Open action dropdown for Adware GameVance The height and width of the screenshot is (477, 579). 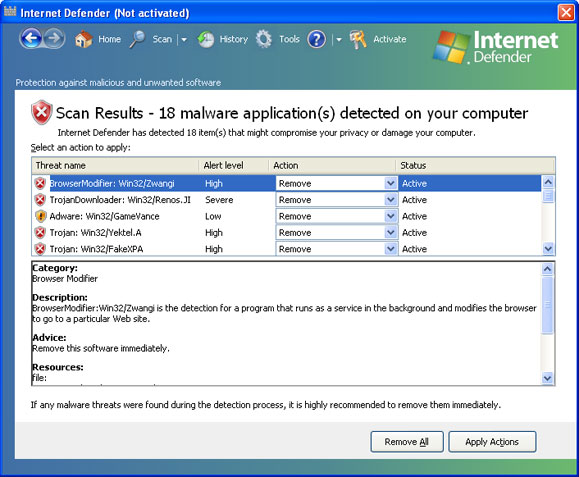390,216
